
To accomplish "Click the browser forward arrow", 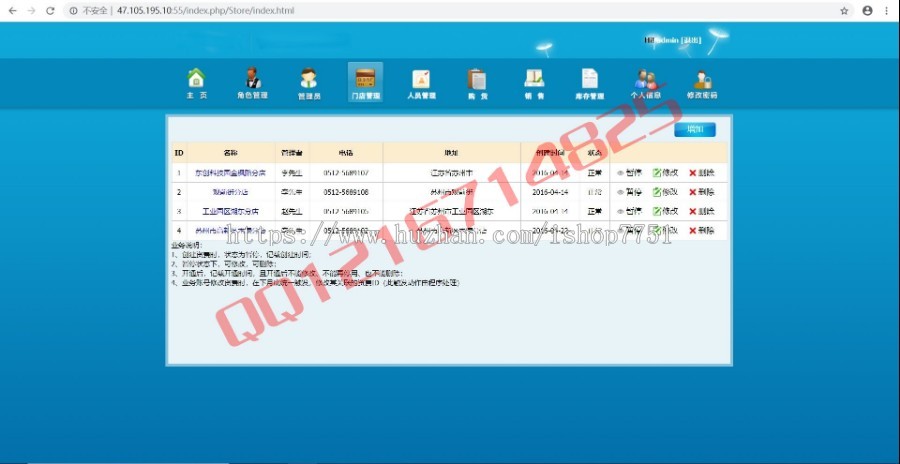I will [x=31, y=10].
